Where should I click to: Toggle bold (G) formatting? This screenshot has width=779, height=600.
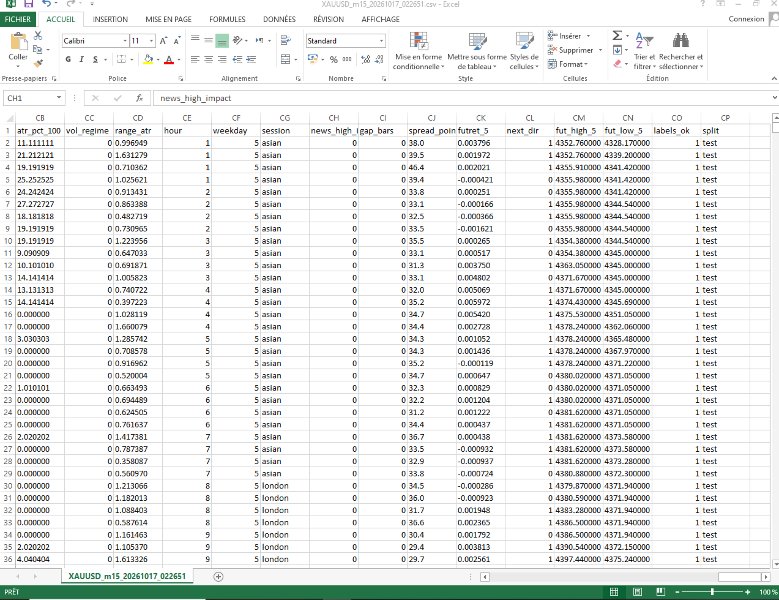[68, 59]
